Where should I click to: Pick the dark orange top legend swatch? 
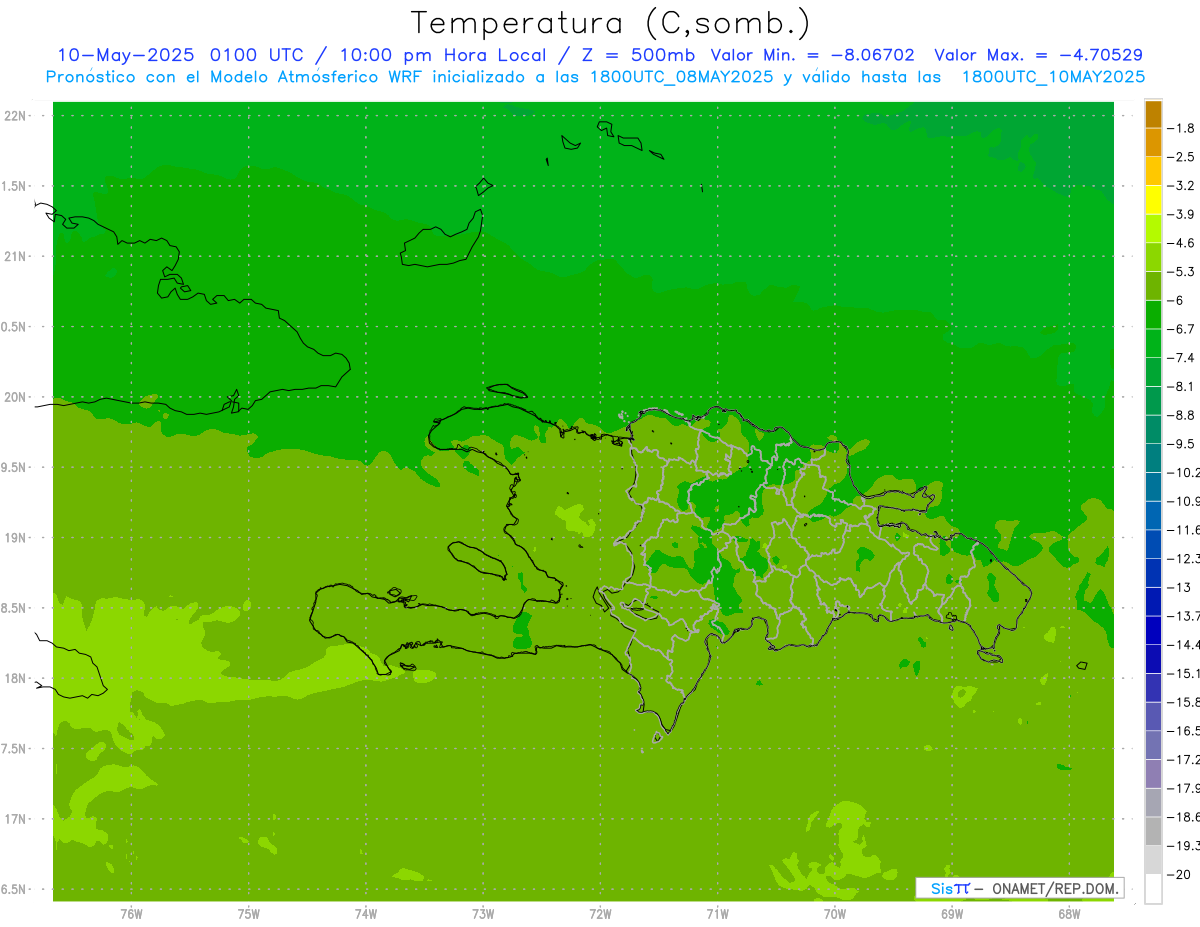point(1153,114)
